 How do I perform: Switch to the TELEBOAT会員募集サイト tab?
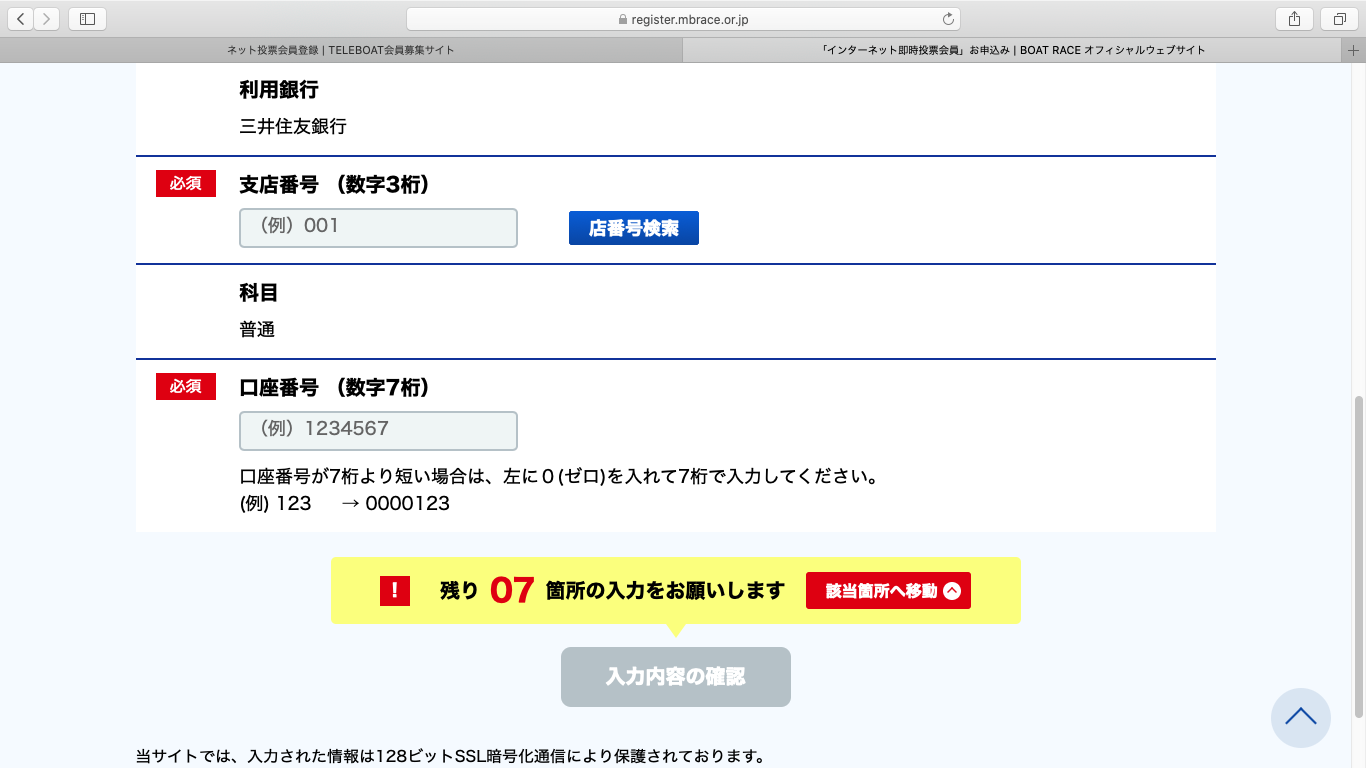(341, 50)
